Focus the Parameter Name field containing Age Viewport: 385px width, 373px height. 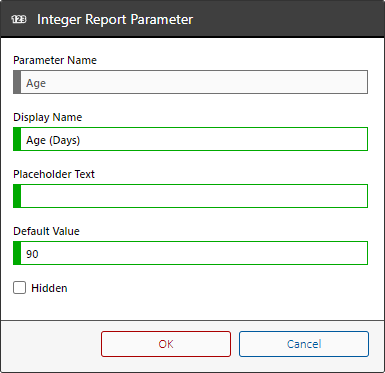point(190,82)
